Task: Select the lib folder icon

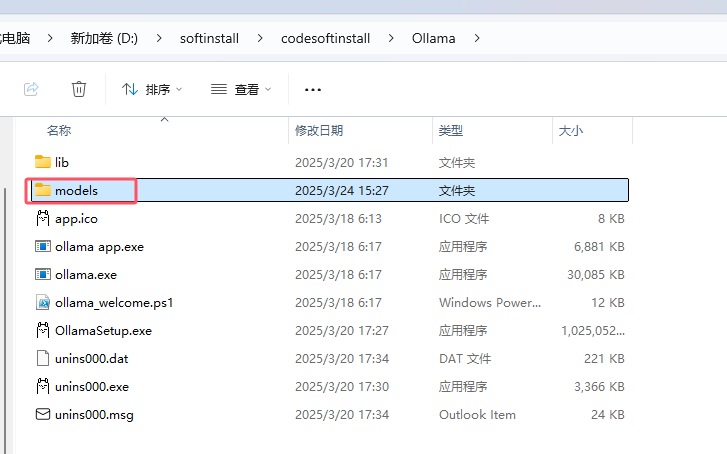Action: pos(43,162)
